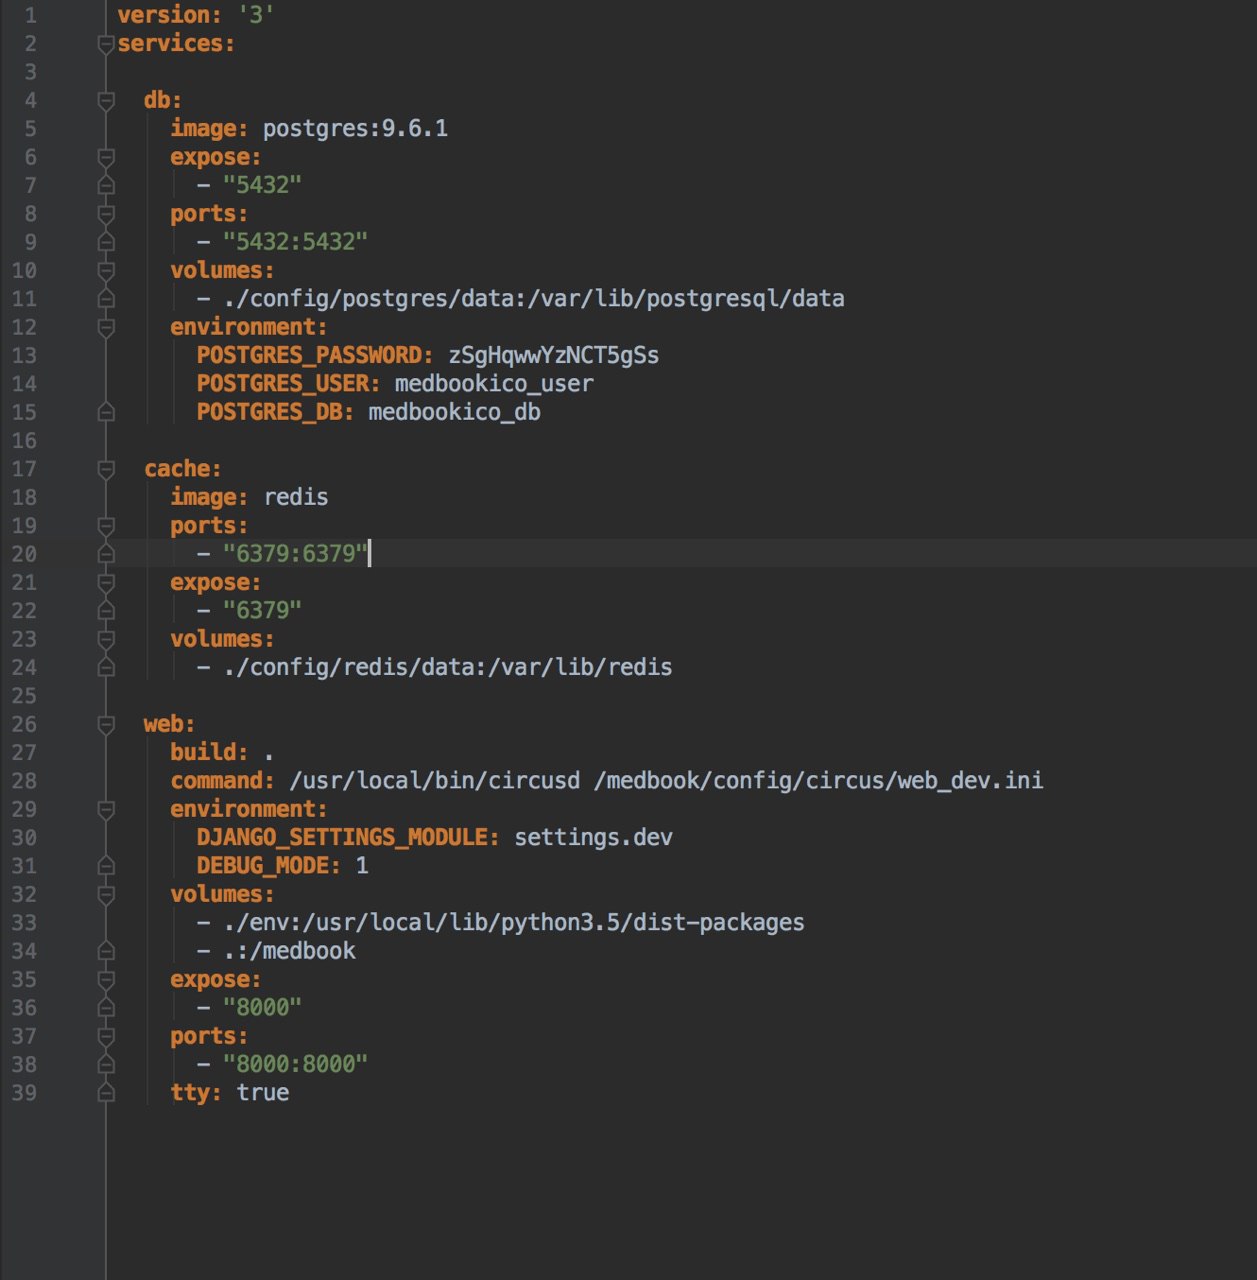This screenshot has width=1257, height=1280.
Task: Fold the db environment section
Action: pos(106,327)
